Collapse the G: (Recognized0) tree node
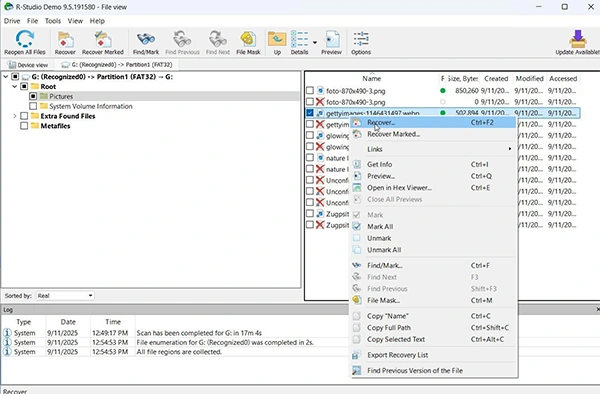 click(x=6, y=77)
